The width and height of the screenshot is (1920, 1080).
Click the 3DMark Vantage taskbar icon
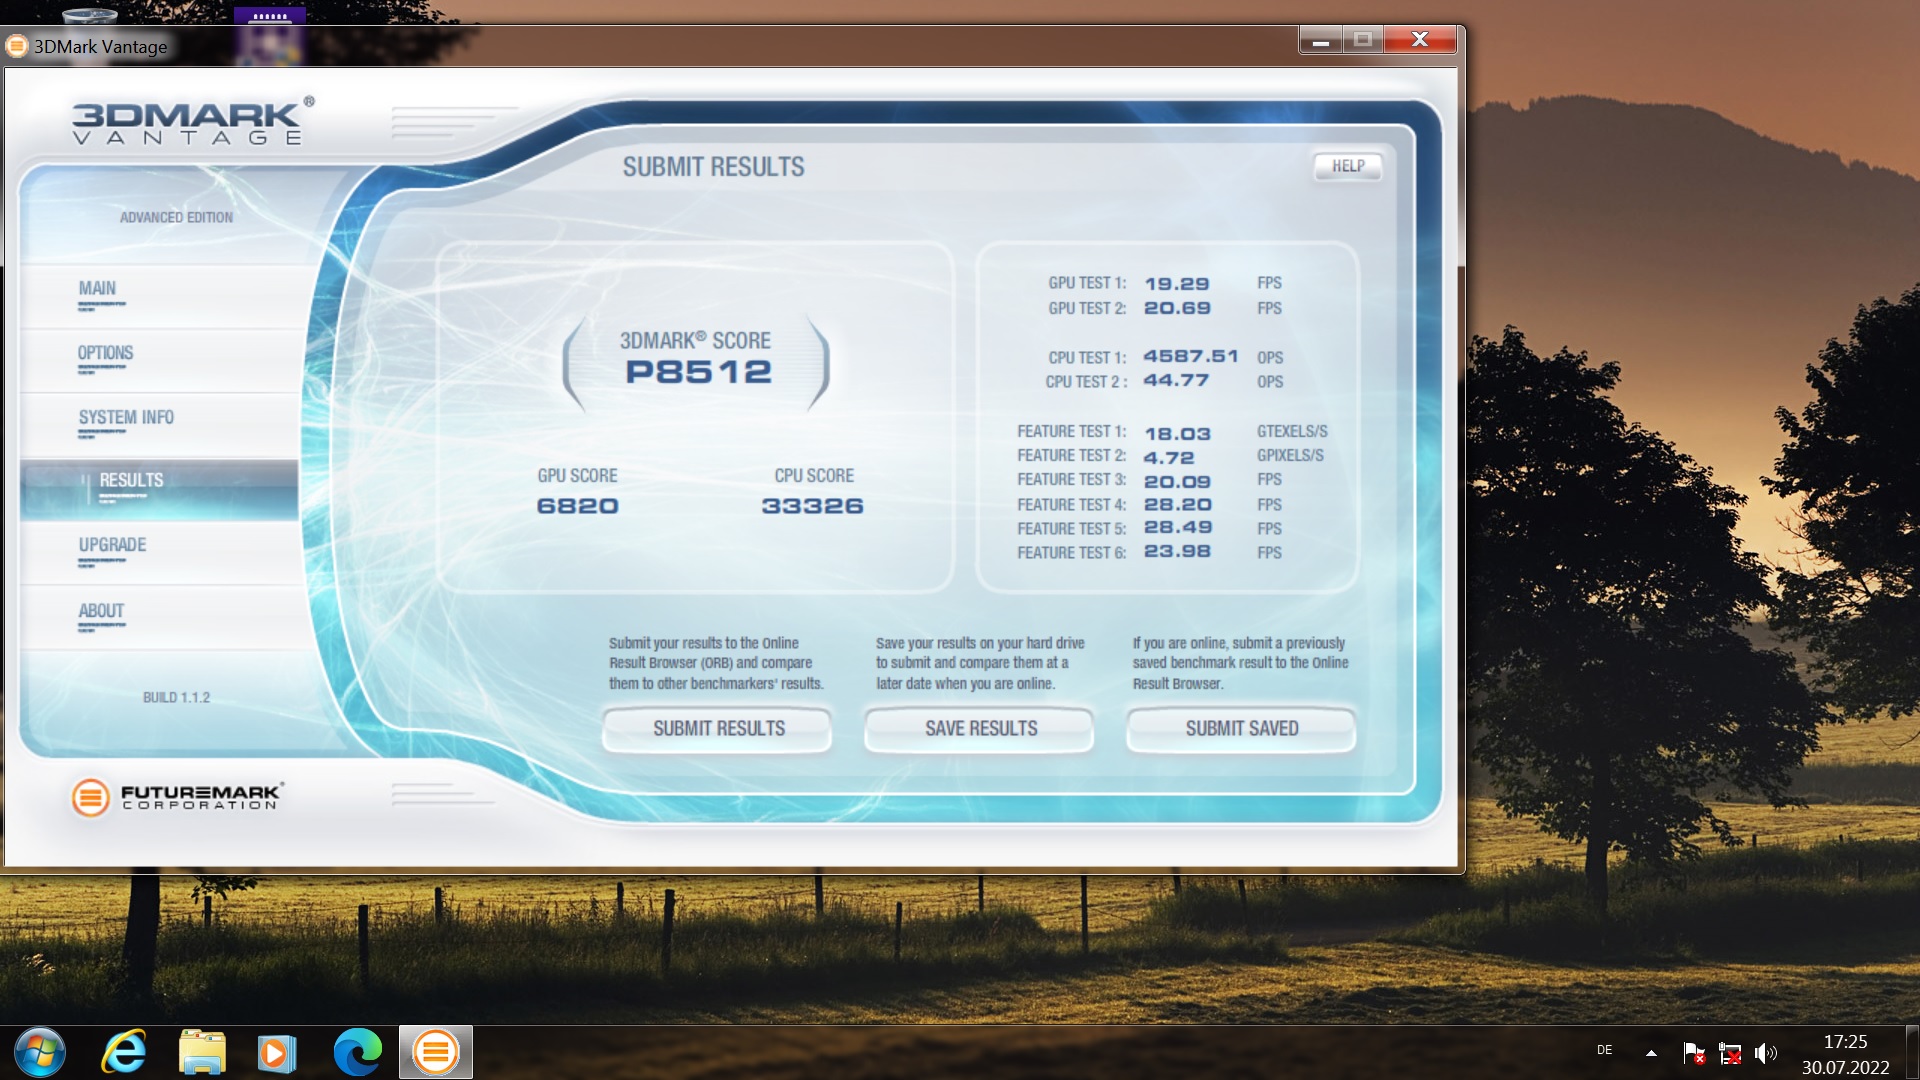tap(436, 1052)
